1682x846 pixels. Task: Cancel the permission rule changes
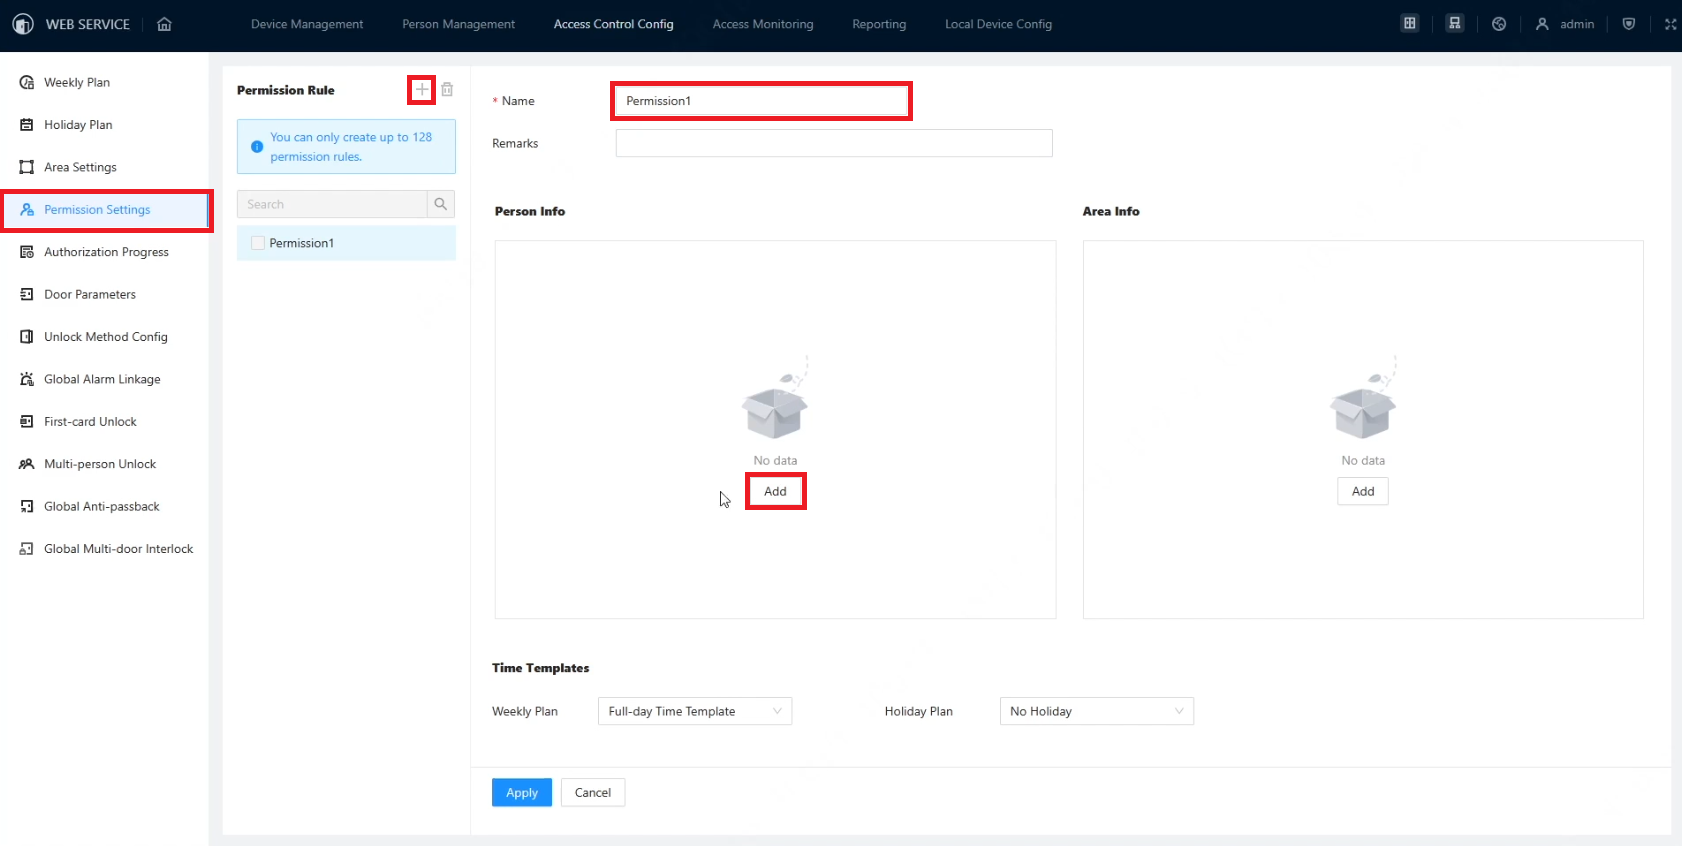pos(593,792)
